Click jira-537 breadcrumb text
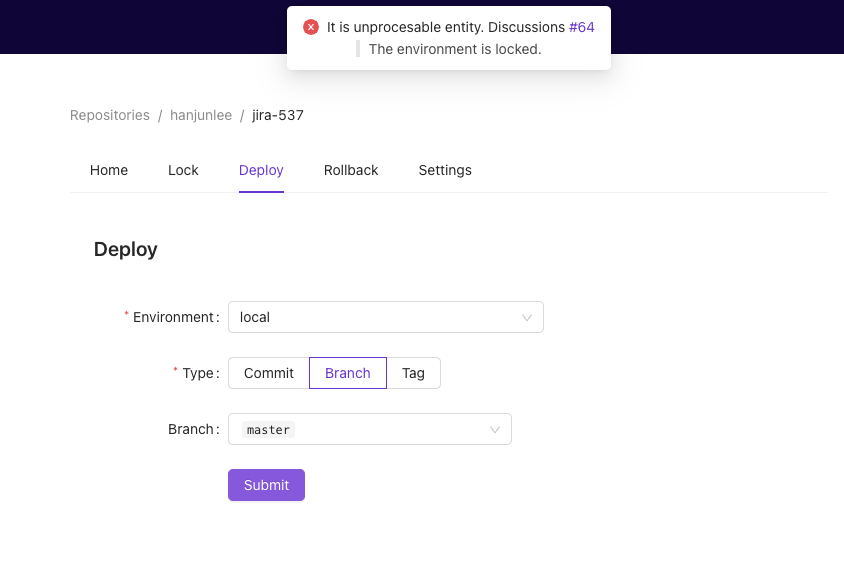Screen dimensions: 844x576 tap(278, 115)
